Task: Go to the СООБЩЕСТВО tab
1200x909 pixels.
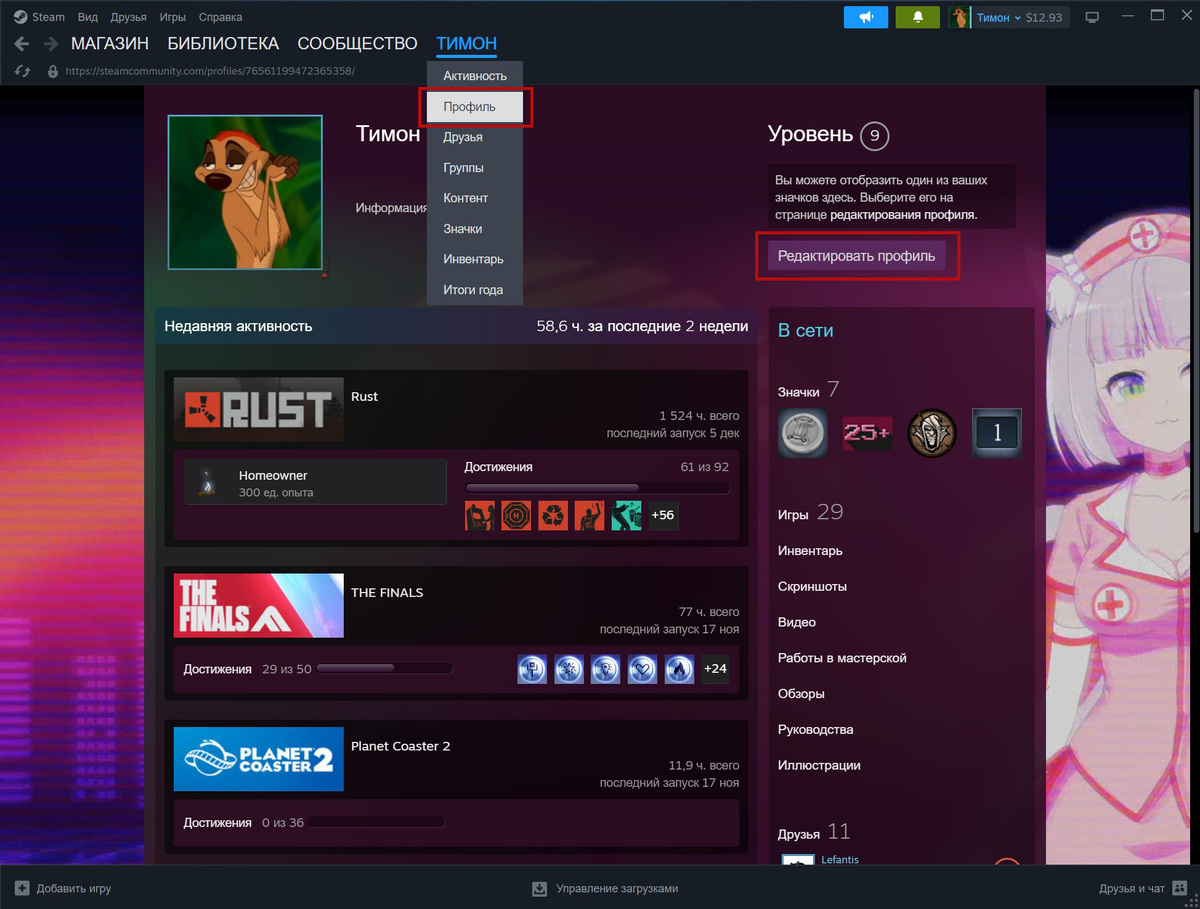Action: tap(357, 44)
